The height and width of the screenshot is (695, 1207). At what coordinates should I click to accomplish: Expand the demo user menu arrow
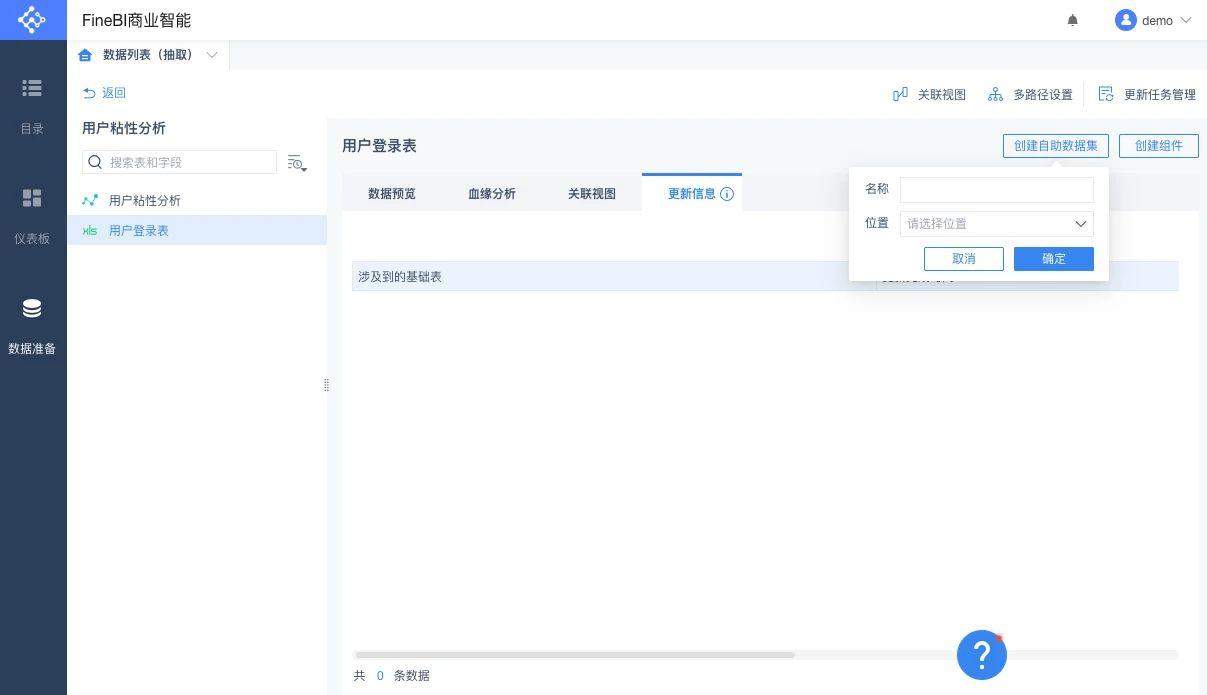pyautogui.click(x=1186, y=20)
